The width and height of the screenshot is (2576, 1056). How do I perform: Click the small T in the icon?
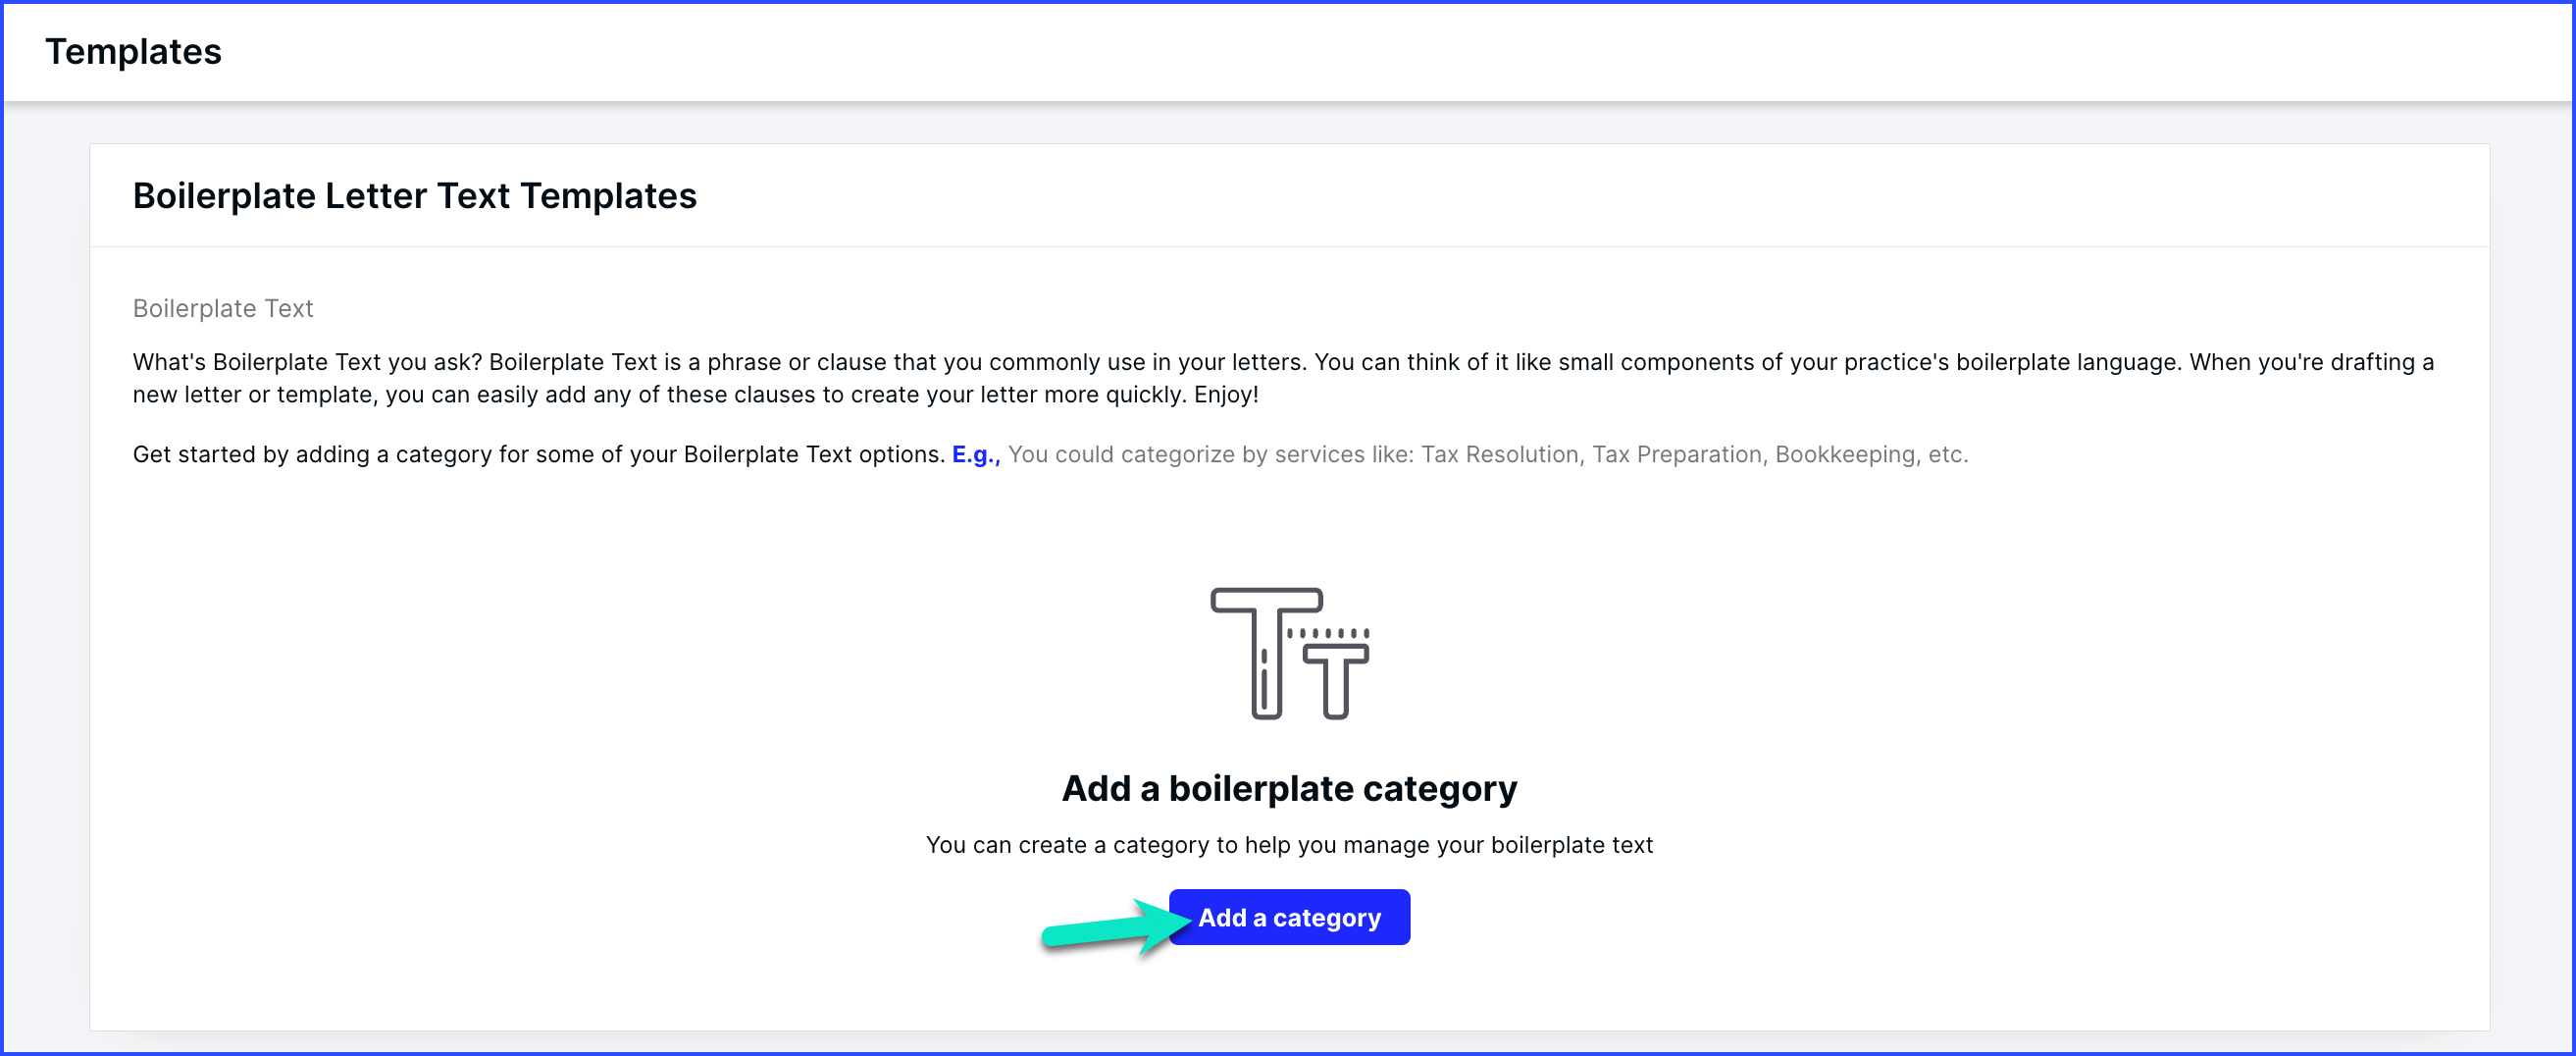(1336, 682)
